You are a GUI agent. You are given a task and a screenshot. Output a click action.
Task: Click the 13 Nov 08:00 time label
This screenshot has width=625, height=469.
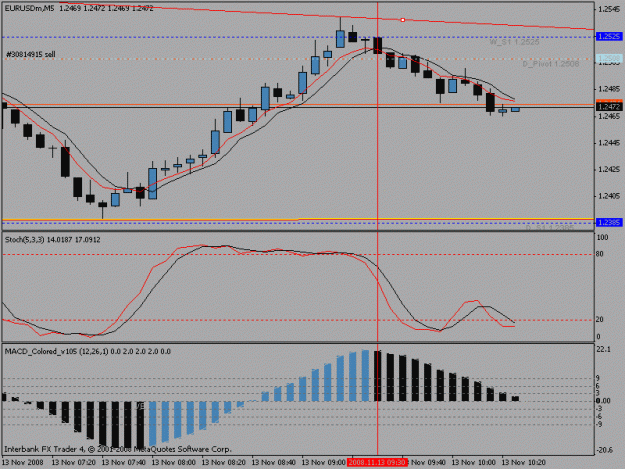click(174, 463)
